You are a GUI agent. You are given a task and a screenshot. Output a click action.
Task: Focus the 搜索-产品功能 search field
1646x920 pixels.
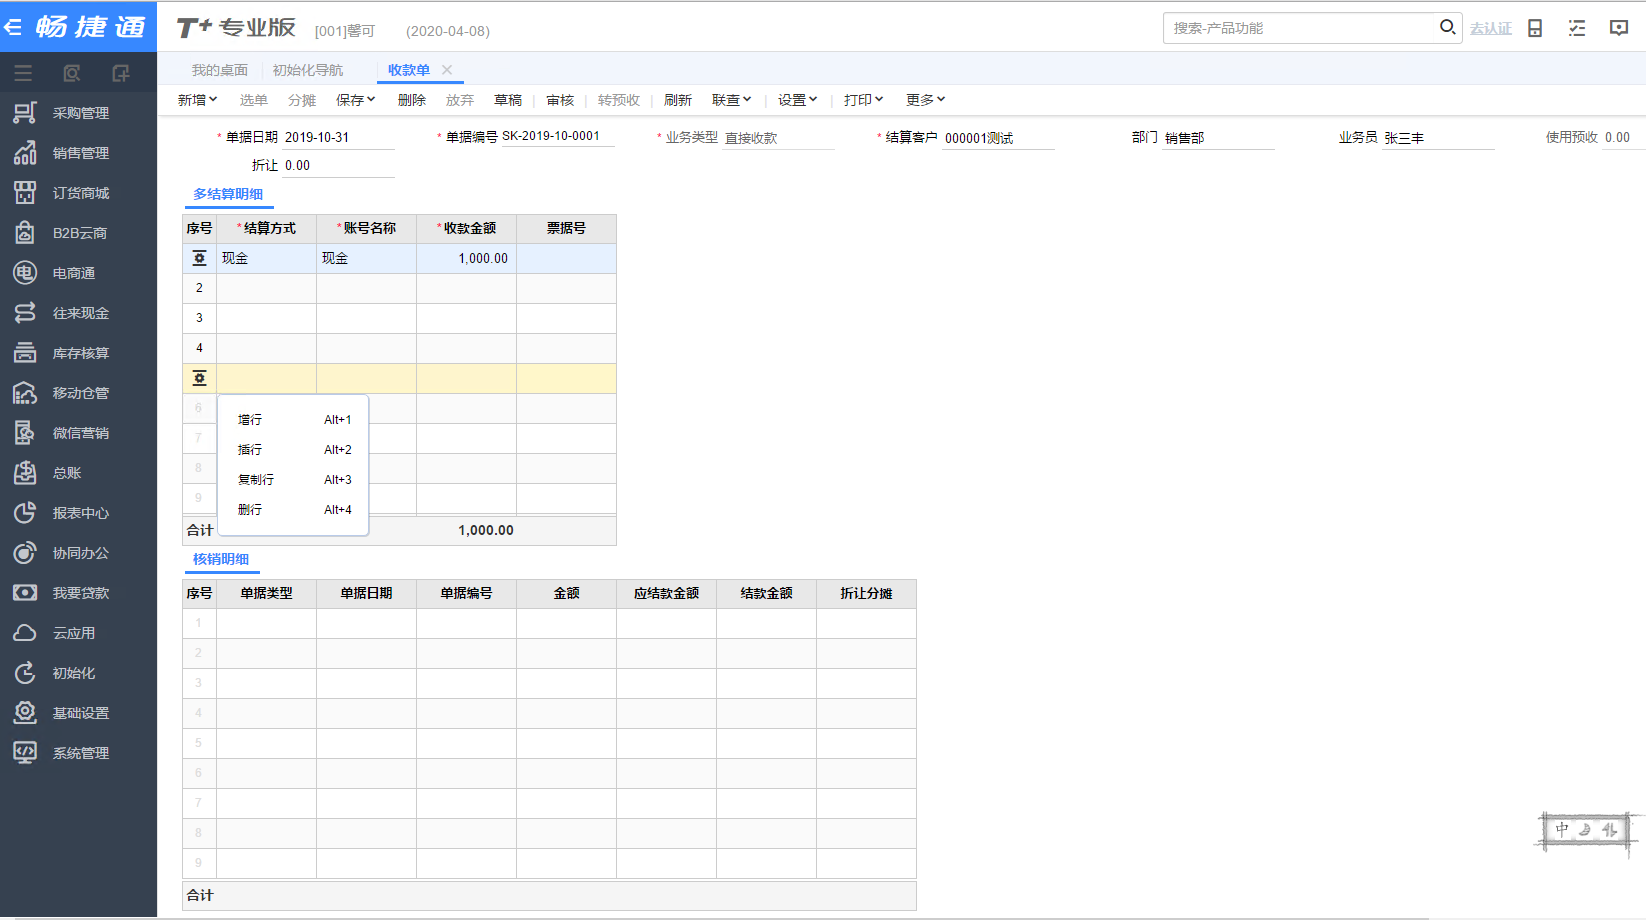point(1300,28)
